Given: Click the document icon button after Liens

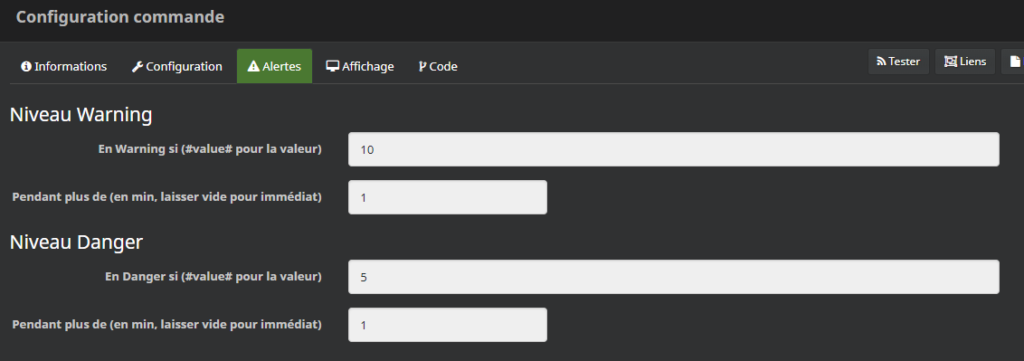Looking at the screenshot, I should pos(1014,61).
